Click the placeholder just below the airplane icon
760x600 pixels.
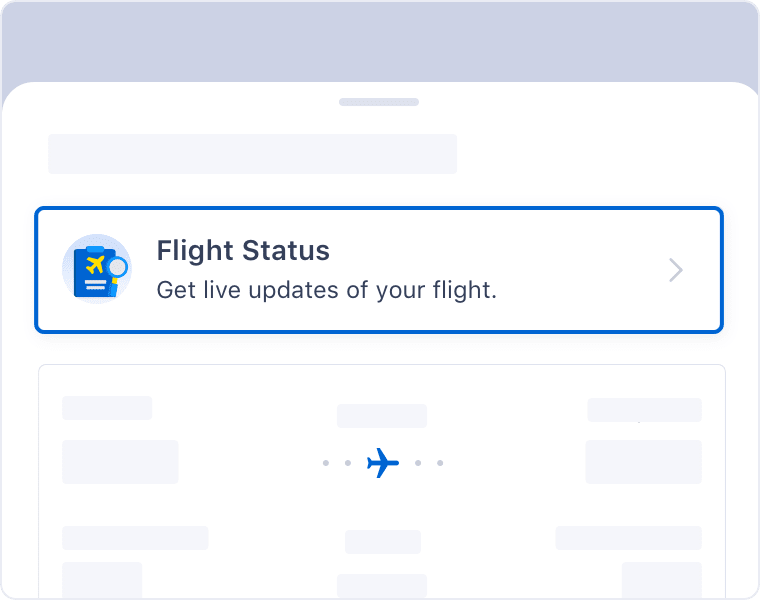(383, 542)
